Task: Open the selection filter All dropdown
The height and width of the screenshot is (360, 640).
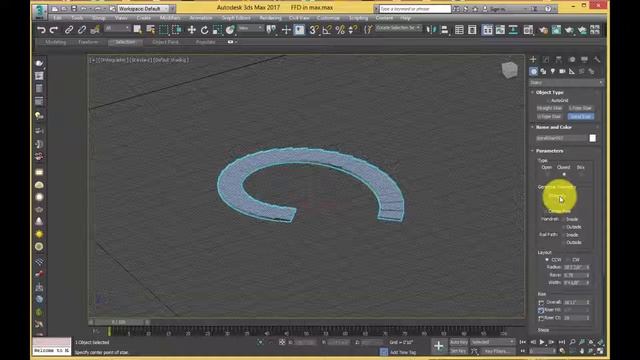Action: (117, 28)
